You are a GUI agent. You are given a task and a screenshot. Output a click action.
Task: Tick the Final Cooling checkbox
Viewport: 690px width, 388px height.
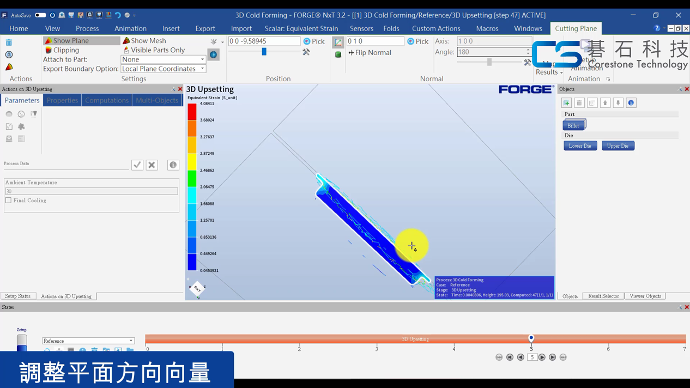coord(8,200)
